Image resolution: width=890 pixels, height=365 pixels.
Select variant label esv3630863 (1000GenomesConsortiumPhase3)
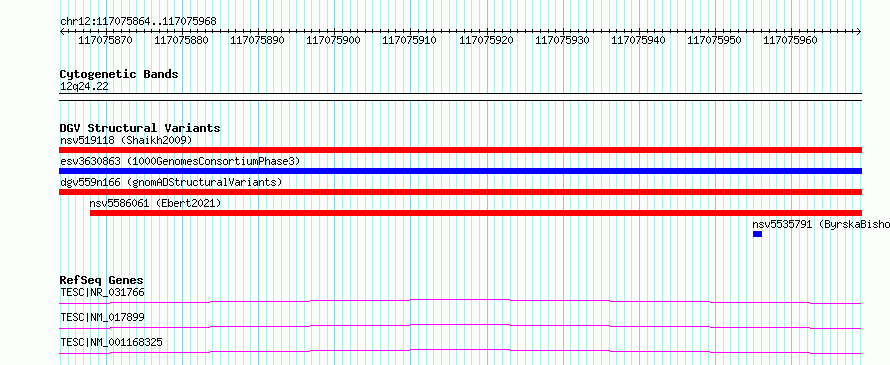tap(180, 161)
